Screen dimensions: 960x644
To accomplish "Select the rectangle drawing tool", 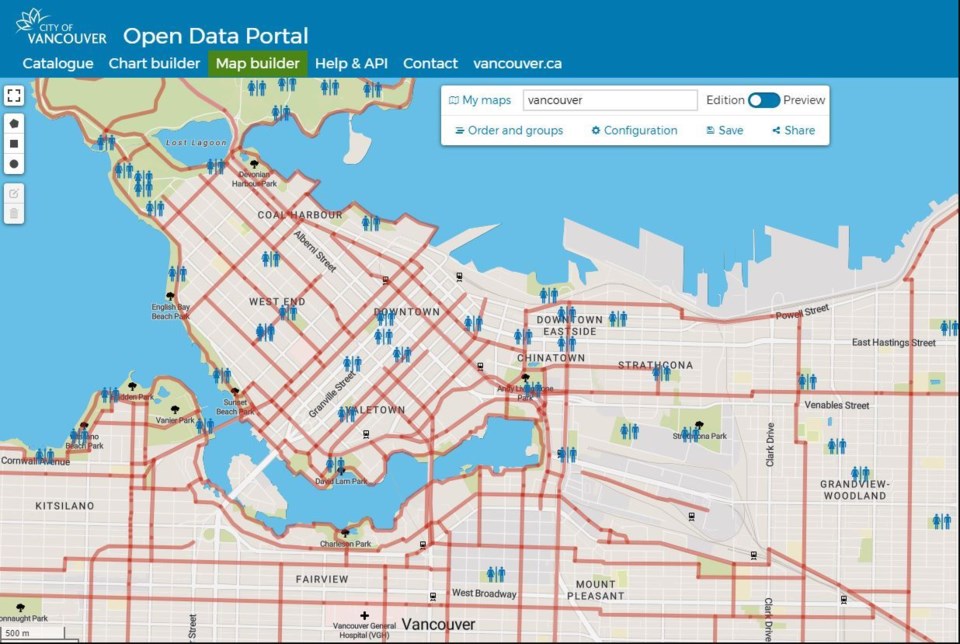I will click(13, 144).
